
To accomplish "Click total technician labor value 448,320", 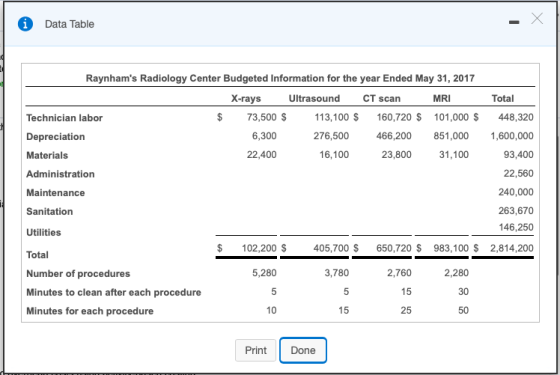I will pyautogui.click(x=516, y=117).
